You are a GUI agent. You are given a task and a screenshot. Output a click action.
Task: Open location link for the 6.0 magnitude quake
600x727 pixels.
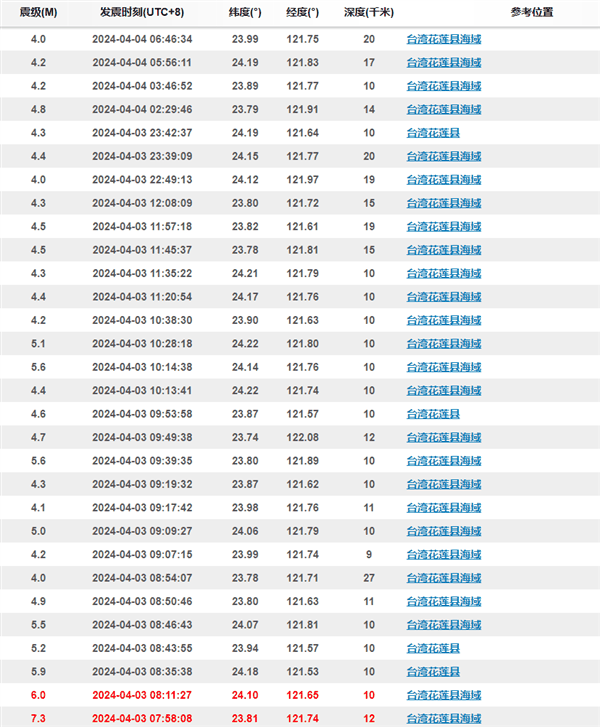[x=444, y=694]
